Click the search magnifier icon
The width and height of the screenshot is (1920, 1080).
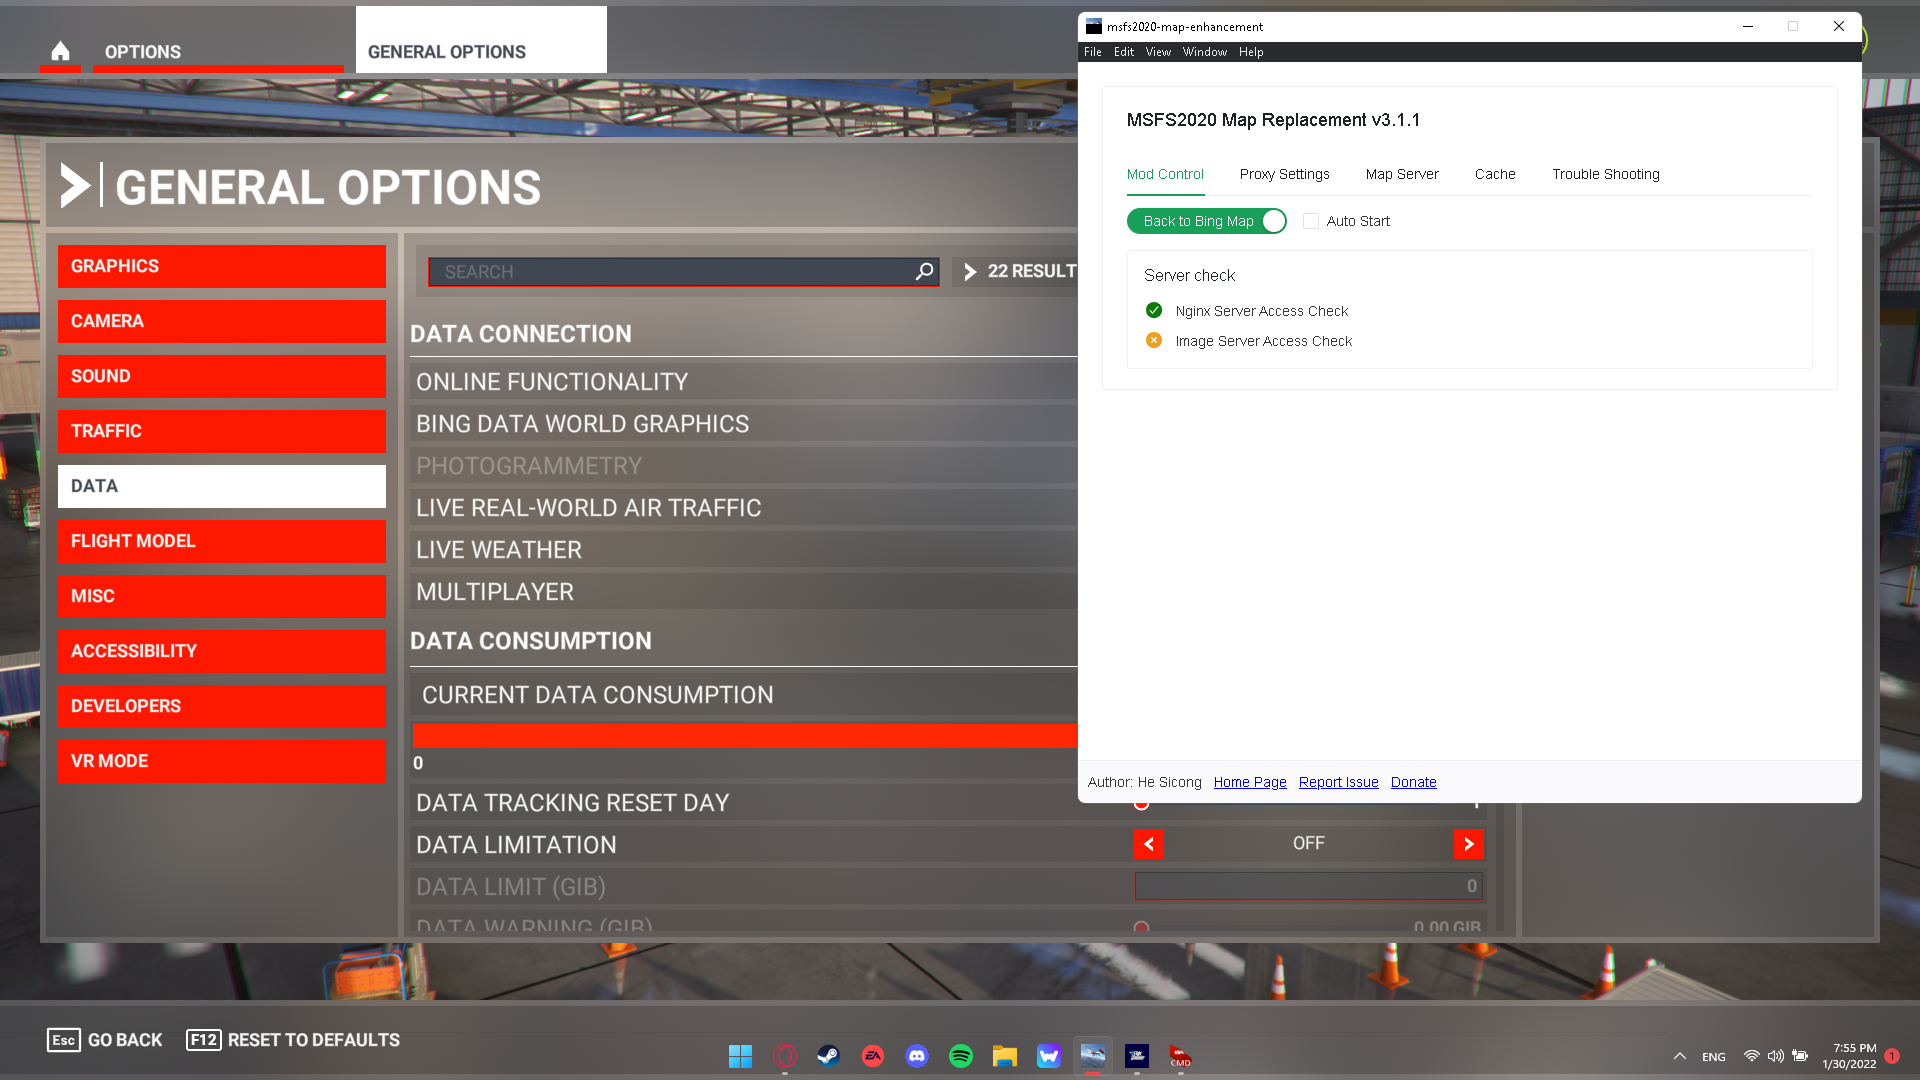[x=924, y=271]
